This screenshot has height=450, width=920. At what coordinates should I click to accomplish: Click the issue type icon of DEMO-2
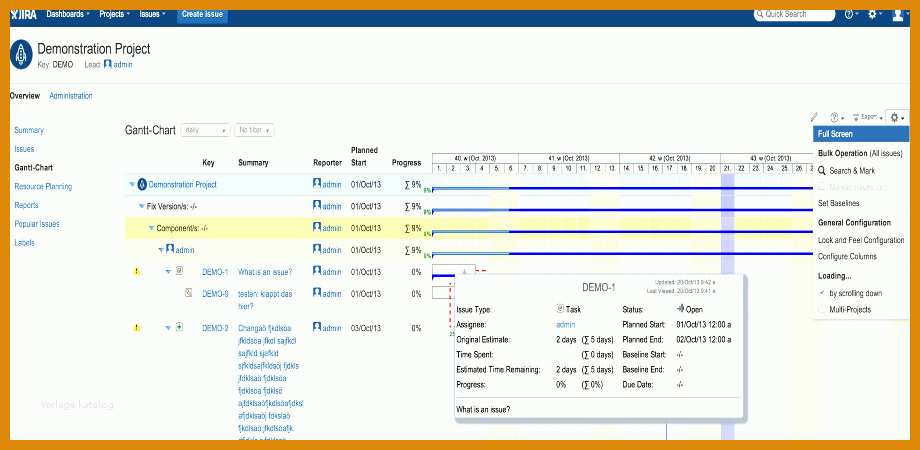[180, 327]
